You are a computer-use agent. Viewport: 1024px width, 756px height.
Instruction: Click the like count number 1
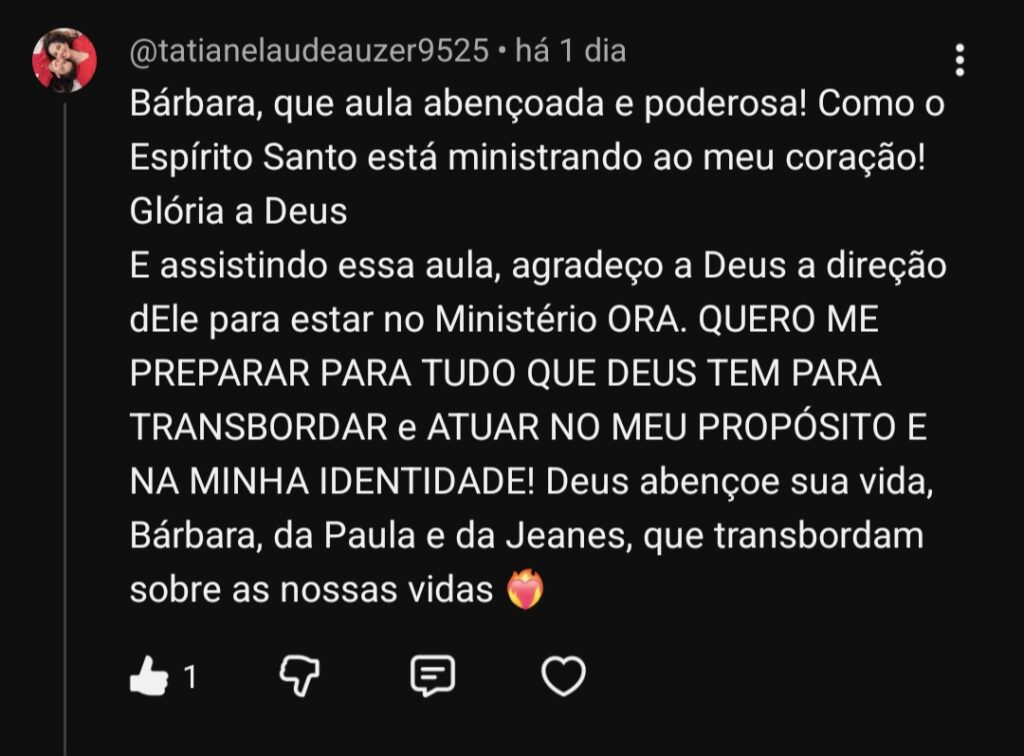190,677
